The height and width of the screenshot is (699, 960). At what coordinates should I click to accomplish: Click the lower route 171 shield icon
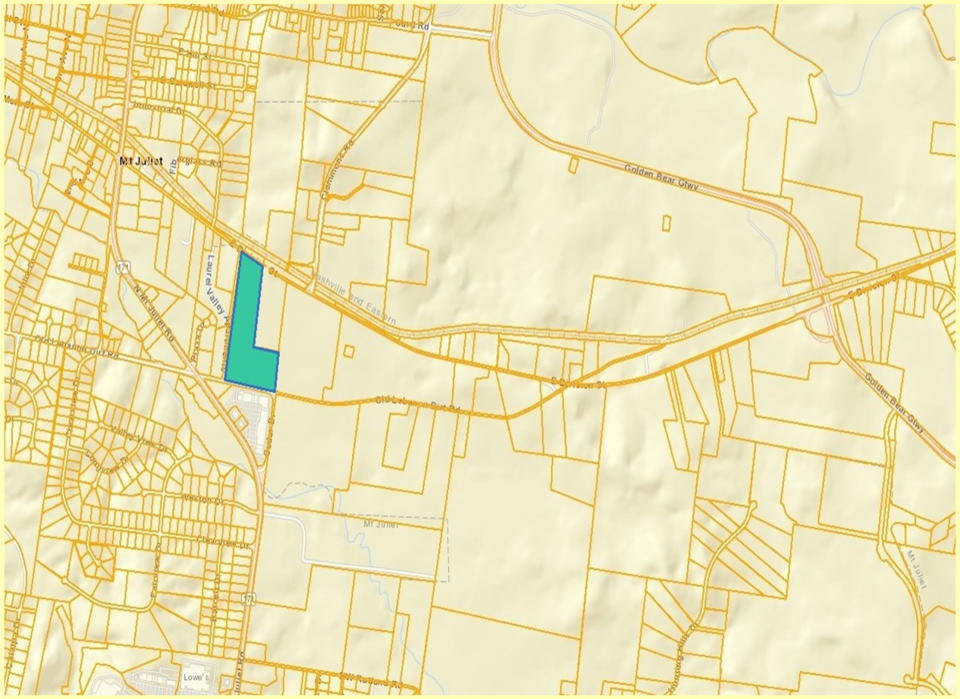[248, 597]
